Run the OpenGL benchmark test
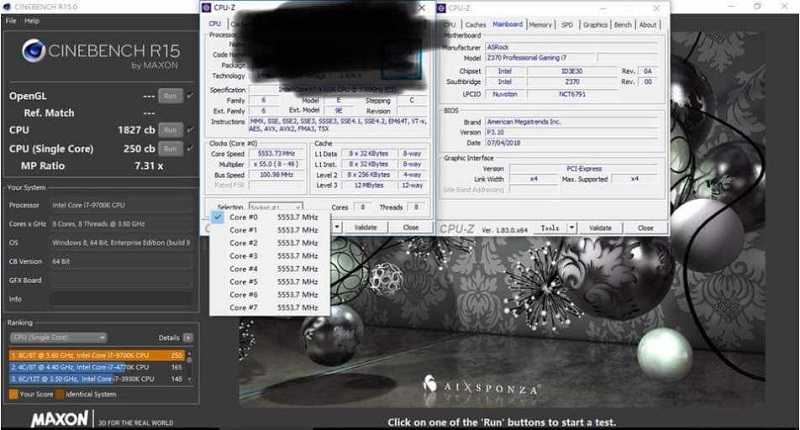 click(169, 95)
